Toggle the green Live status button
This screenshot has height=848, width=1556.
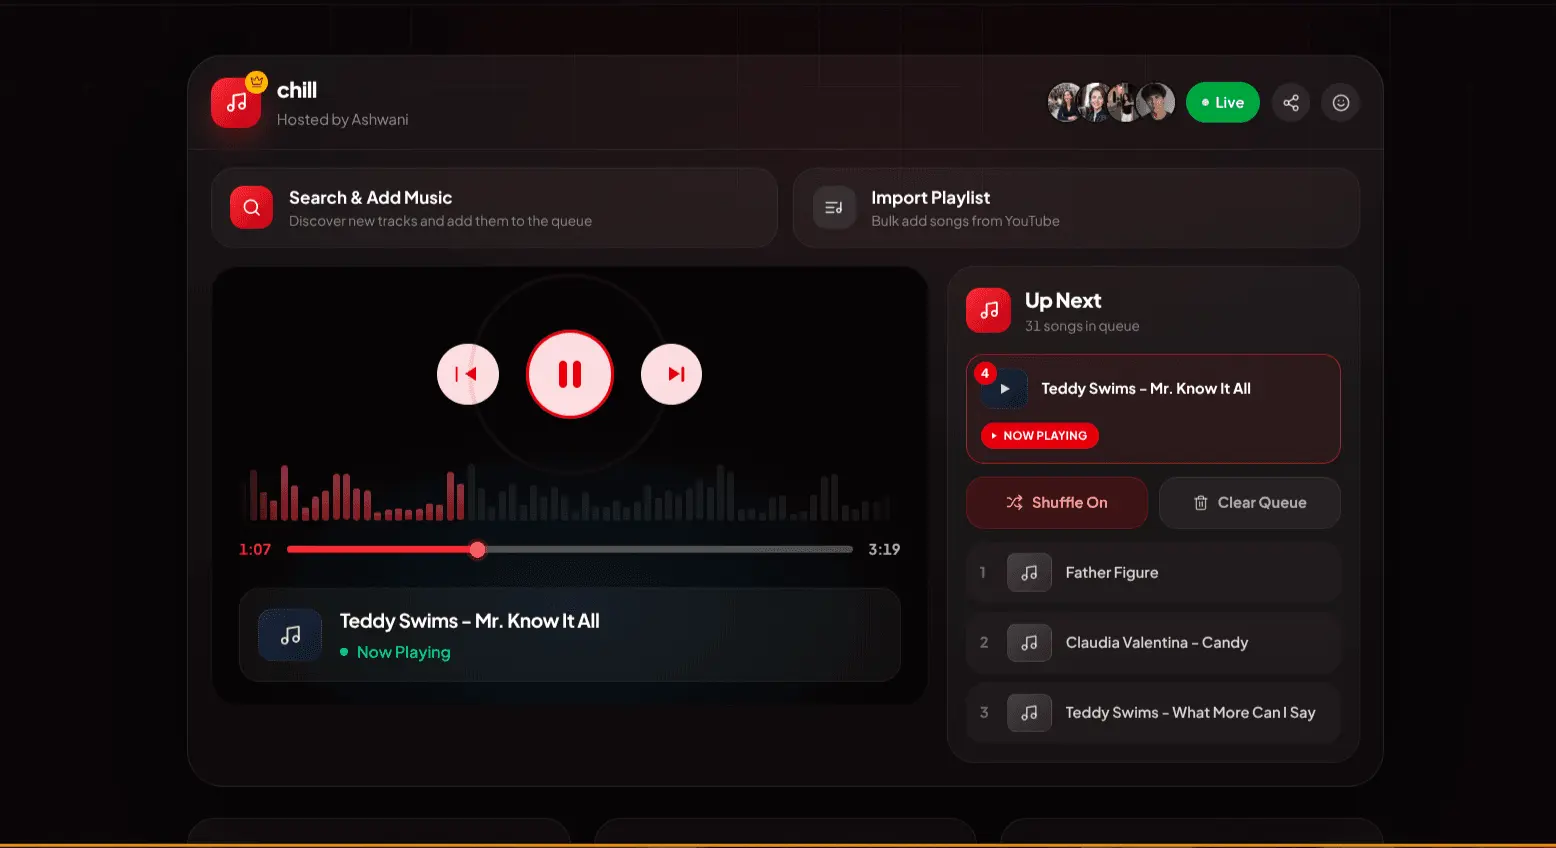click(1223, 103)
